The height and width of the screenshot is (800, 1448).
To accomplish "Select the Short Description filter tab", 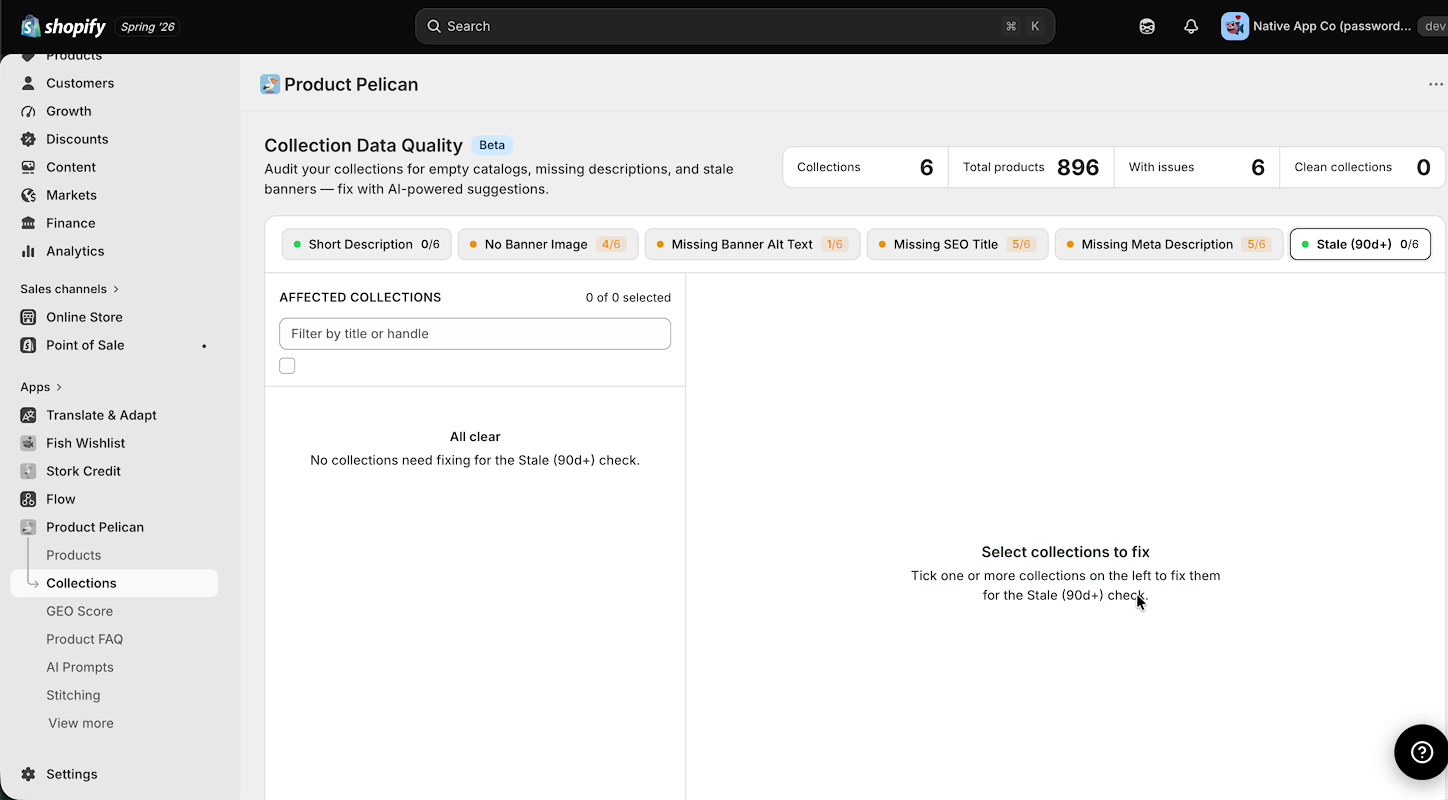I will pos(366,244).
